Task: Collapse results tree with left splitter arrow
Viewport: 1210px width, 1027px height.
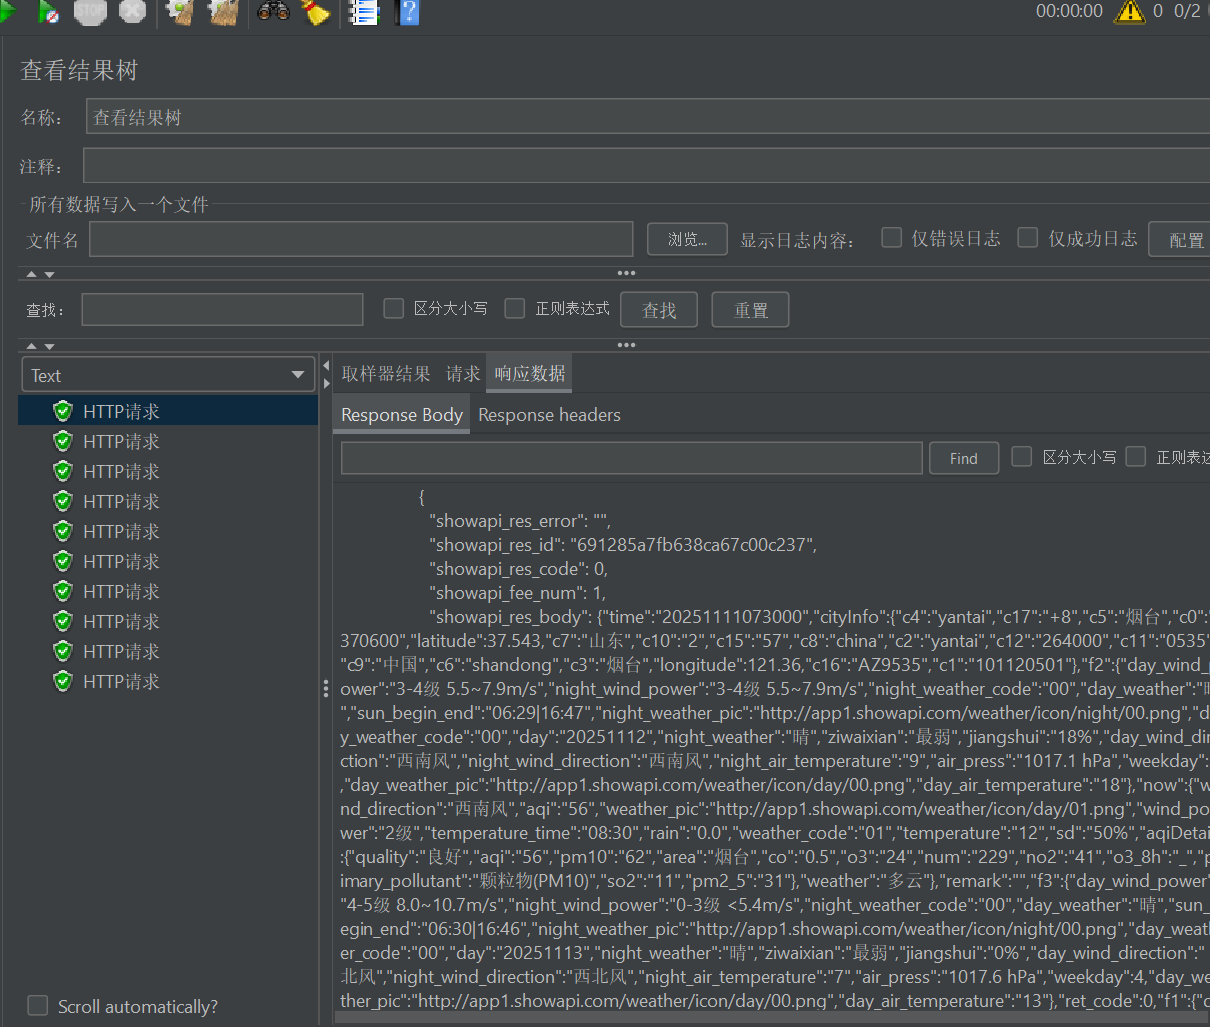Action: (x=325, y=366)
